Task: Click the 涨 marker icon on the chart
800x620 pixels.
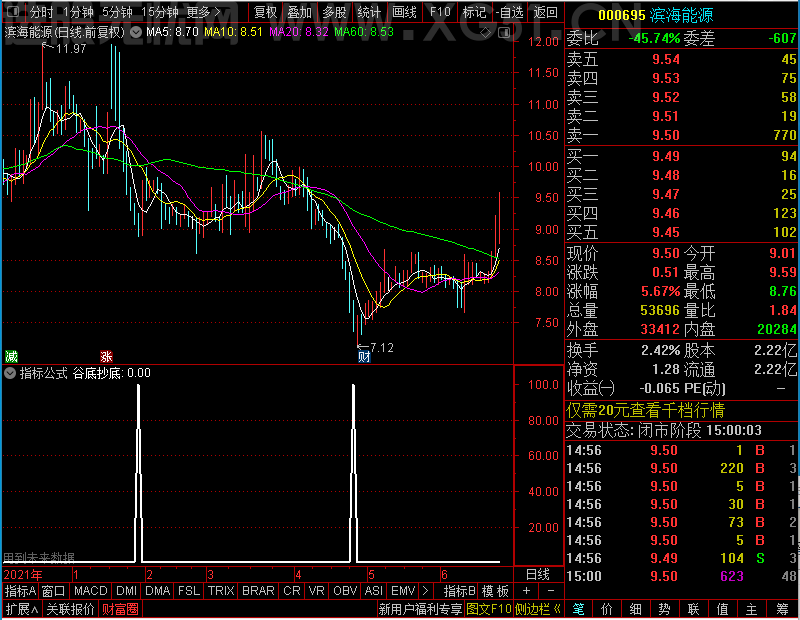Action: click(x=106, y=356)
